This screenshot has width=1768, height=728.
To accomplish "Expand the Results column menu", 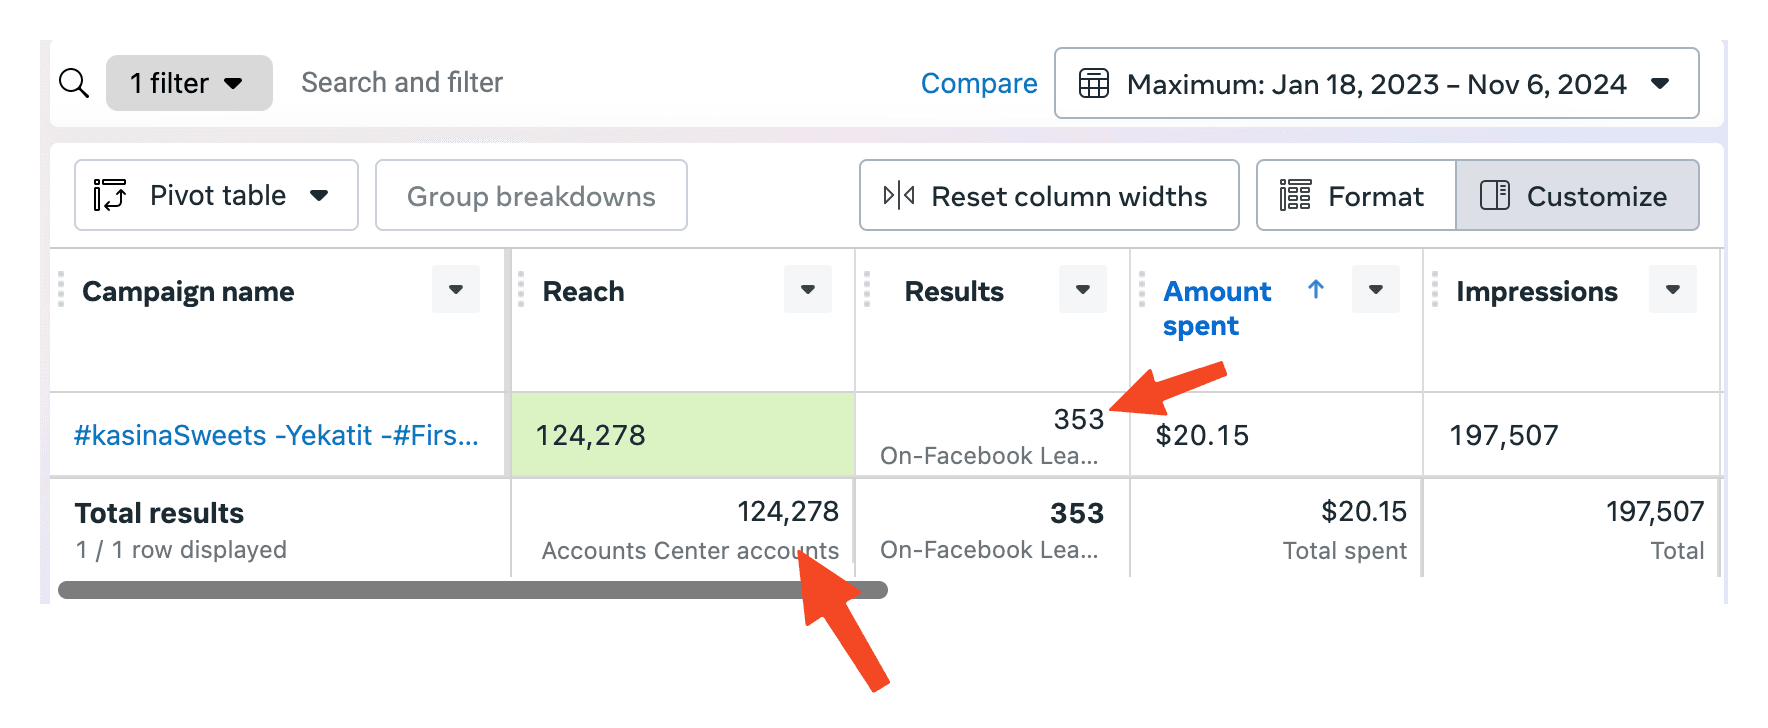I will click(x=1083, y=290).
